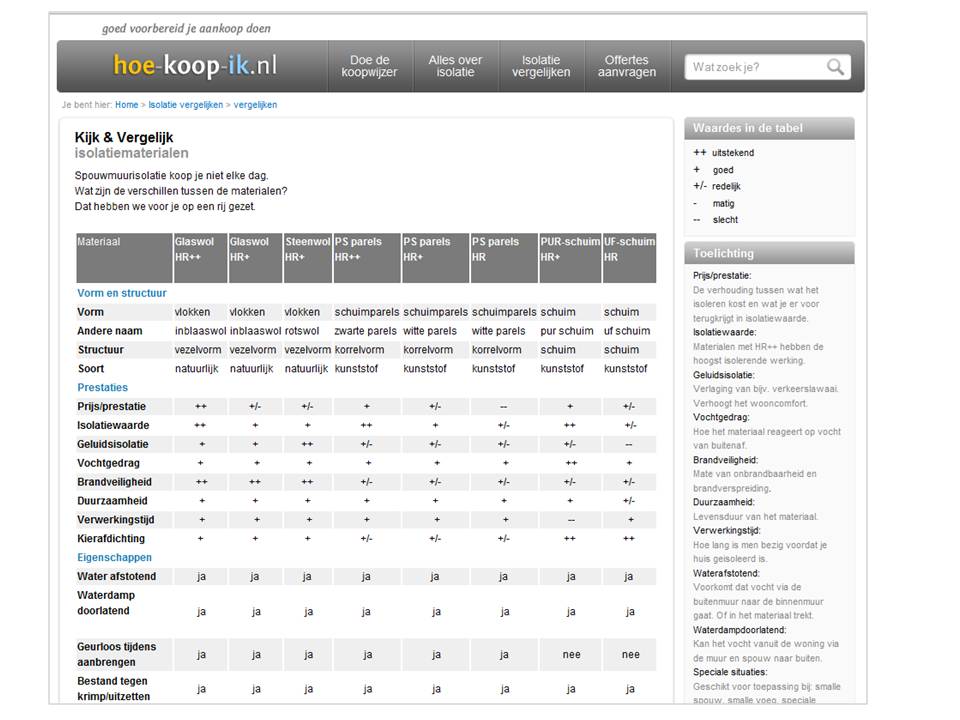Screen dimensions: 960x720
Task: Click the 'vergelijken' breadcrumb link
Action: pos(255,105)
